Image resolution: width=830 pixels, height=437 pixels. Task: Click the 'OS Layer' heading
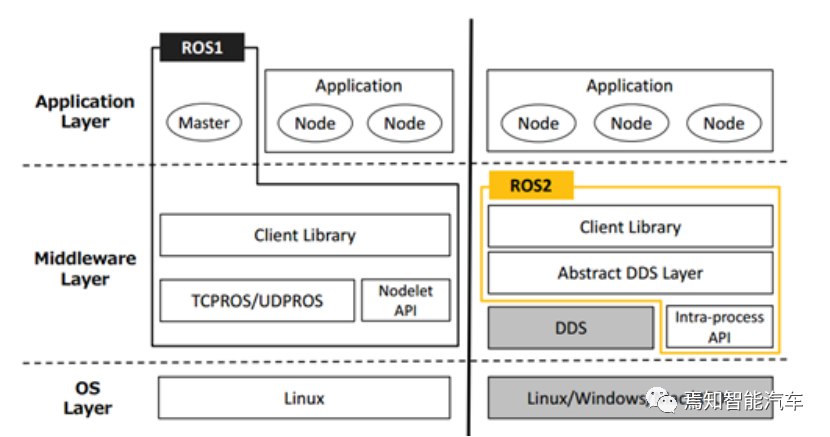(87, 398)
